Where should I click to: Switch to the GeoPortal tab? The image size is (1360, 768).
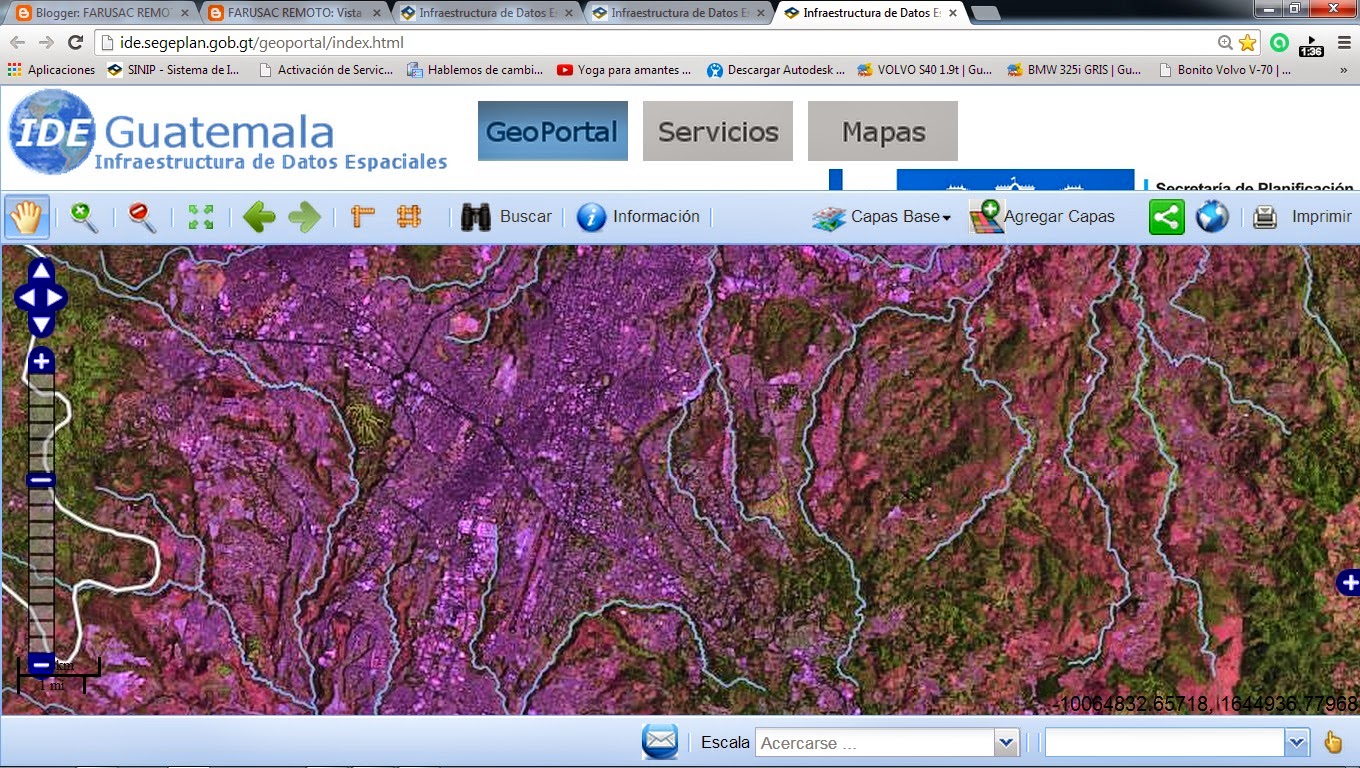coord(552,131)
